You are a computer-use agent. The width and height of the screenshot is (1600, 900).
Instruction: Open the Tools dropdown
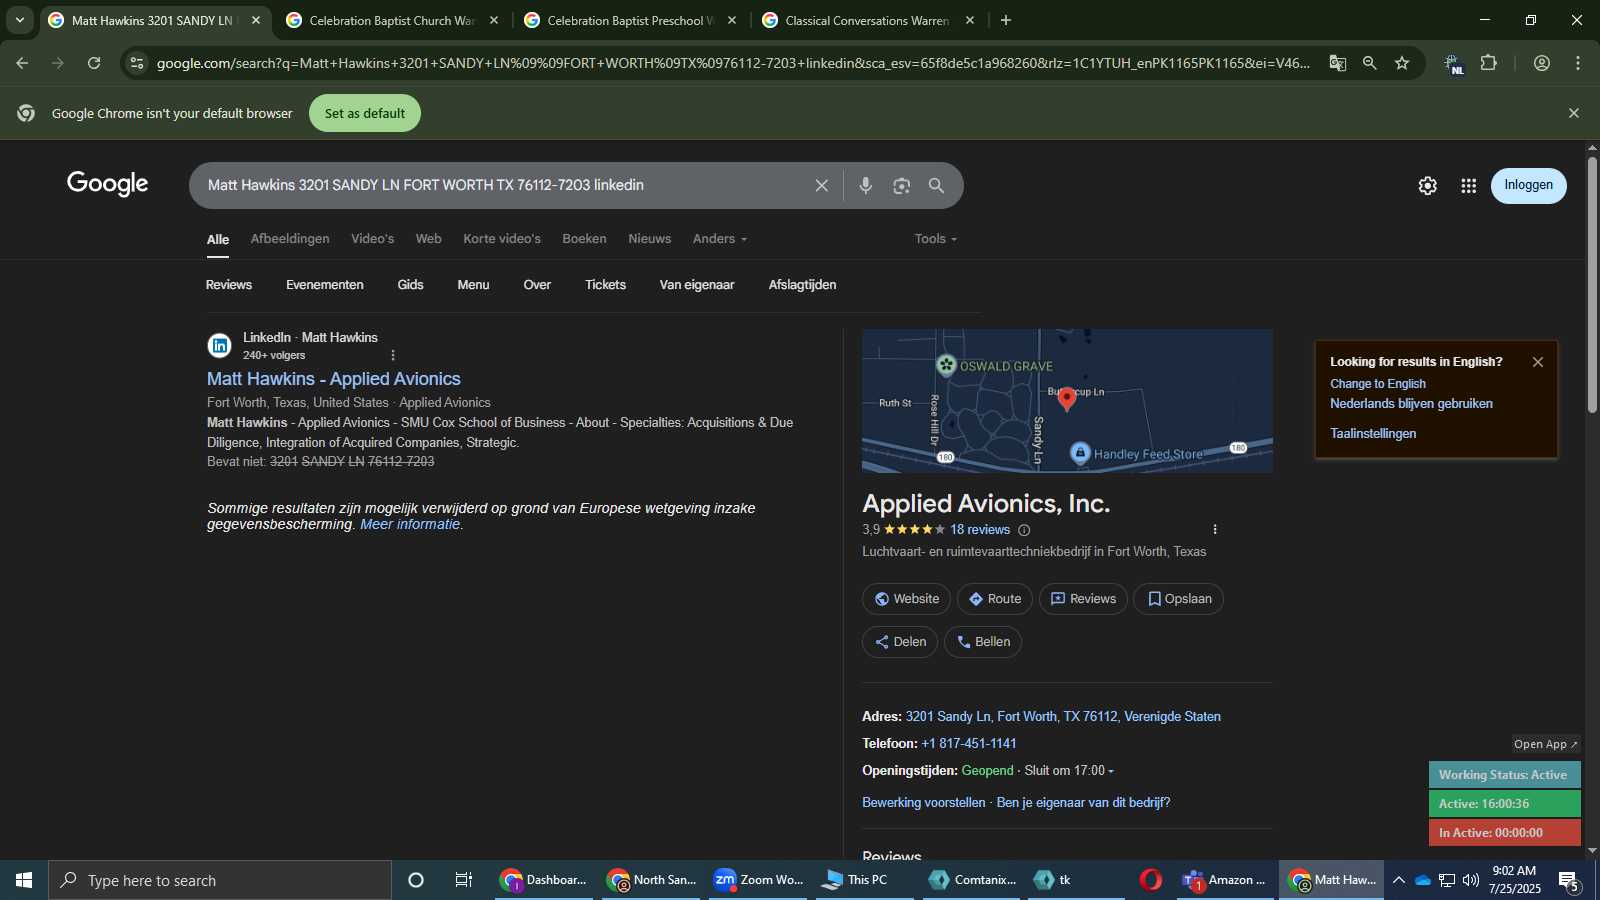pyautogui.click(x=936, y=239)
